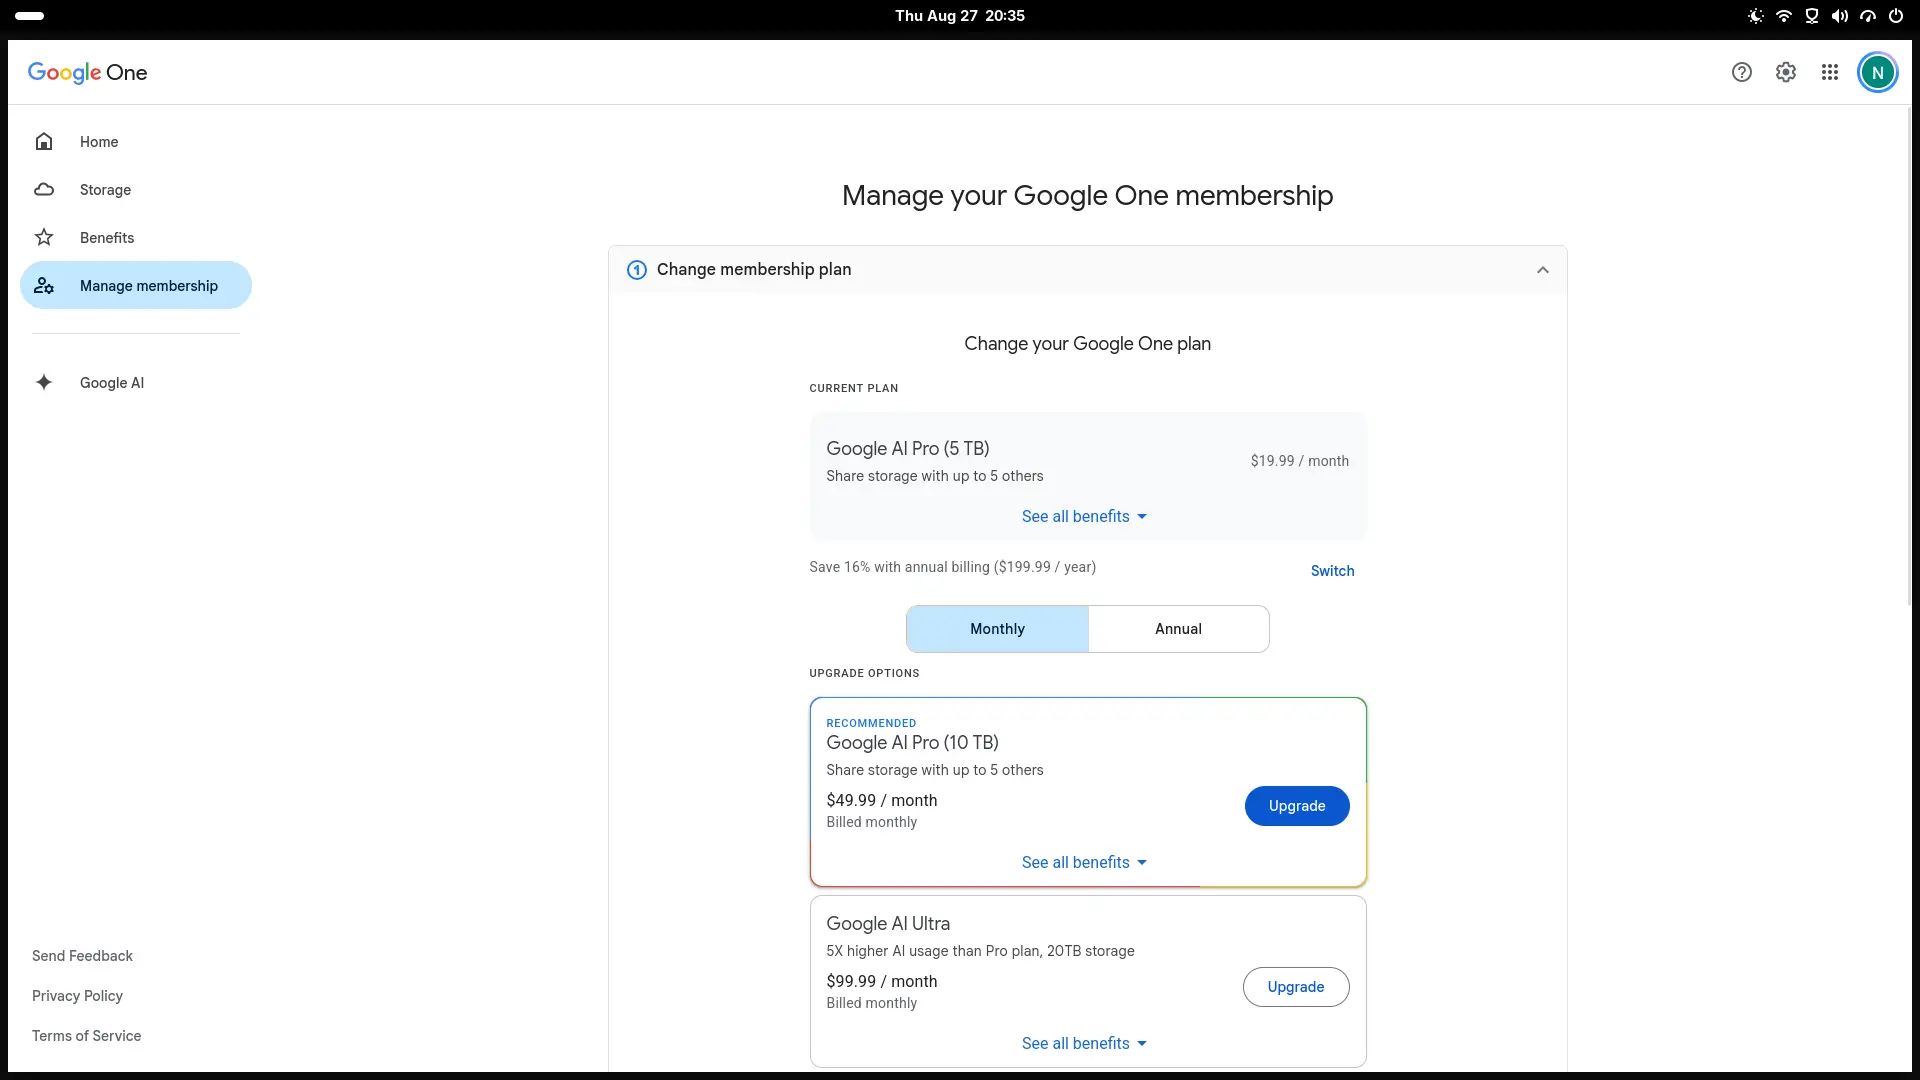1920x1080 pixels.
Task: Click the Manage membership person-gear icon
Action: point(44,286)
